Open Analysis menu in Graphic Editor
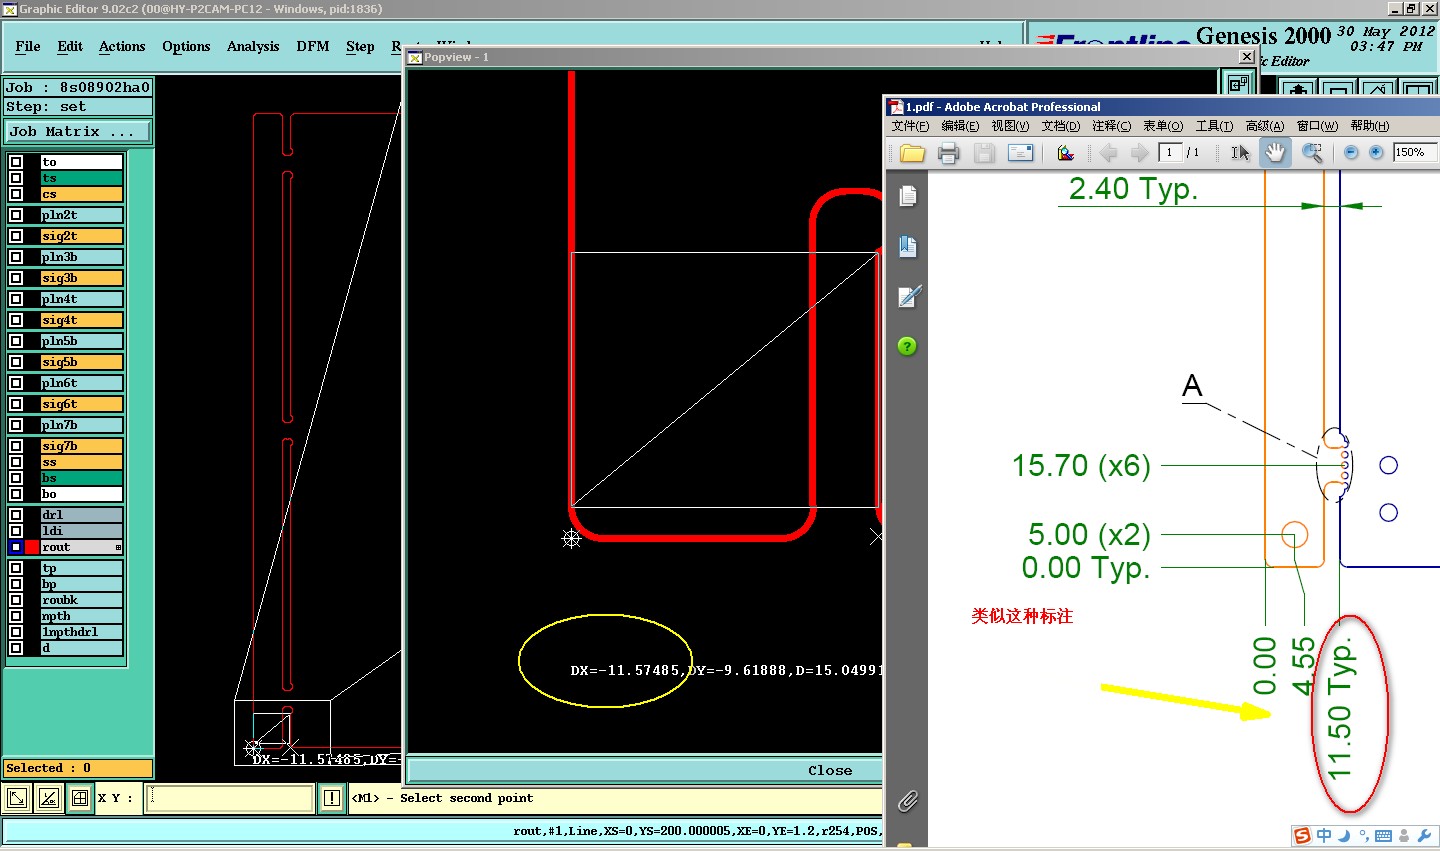The image size is (1440, 851). (253, 46)
